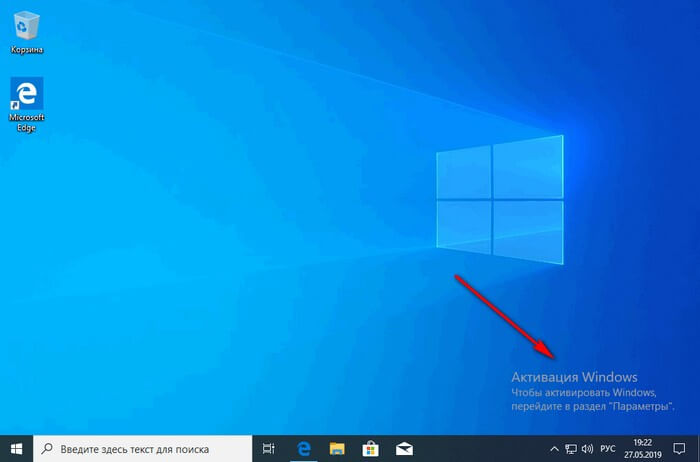This screenshot has width=700, height=462.
Task: Select the Microsoft Edge desktop shortcut
Action: click(x=26, y=104)
